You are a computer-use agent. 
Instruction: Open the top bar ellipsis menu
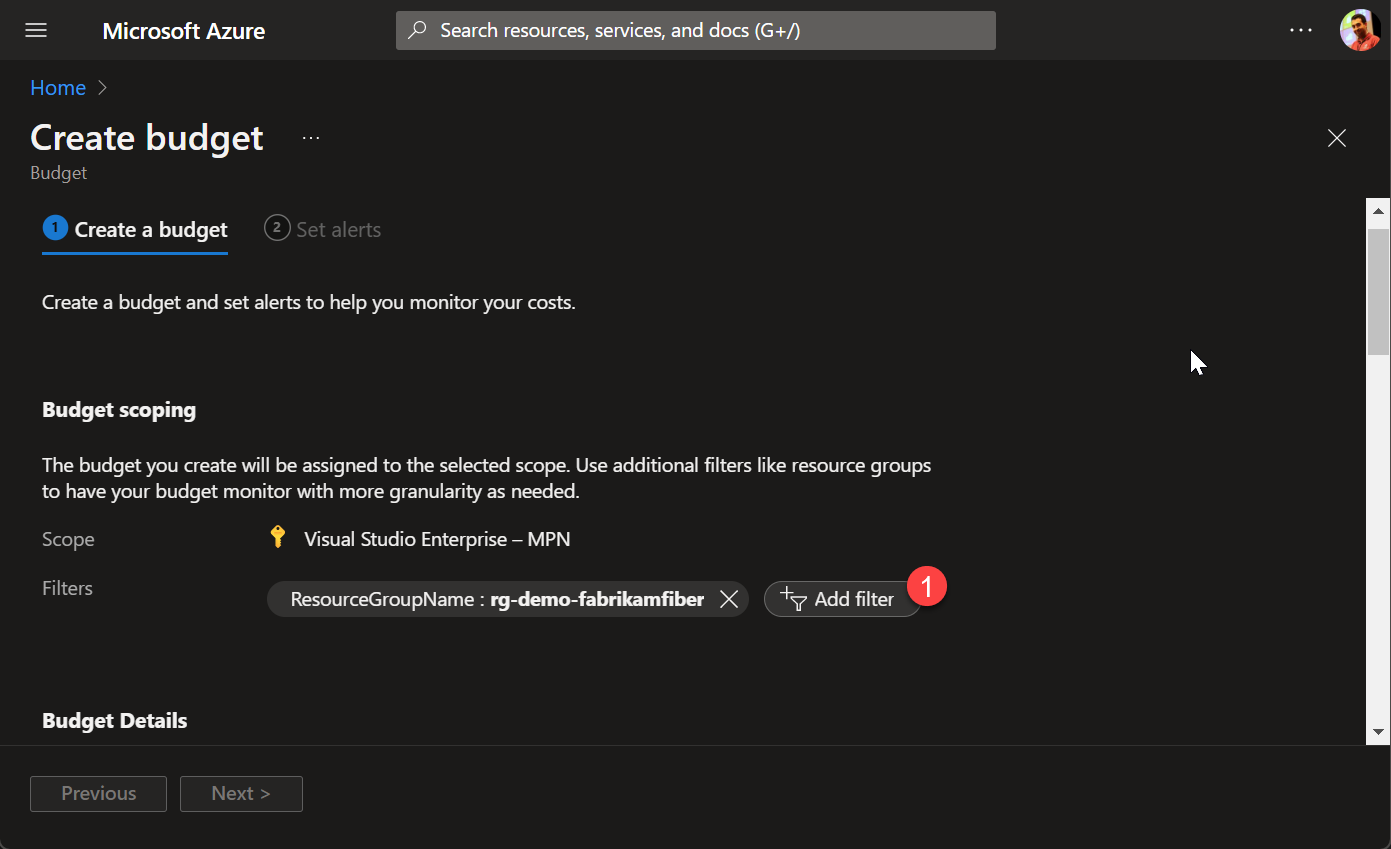(1301, 30)
